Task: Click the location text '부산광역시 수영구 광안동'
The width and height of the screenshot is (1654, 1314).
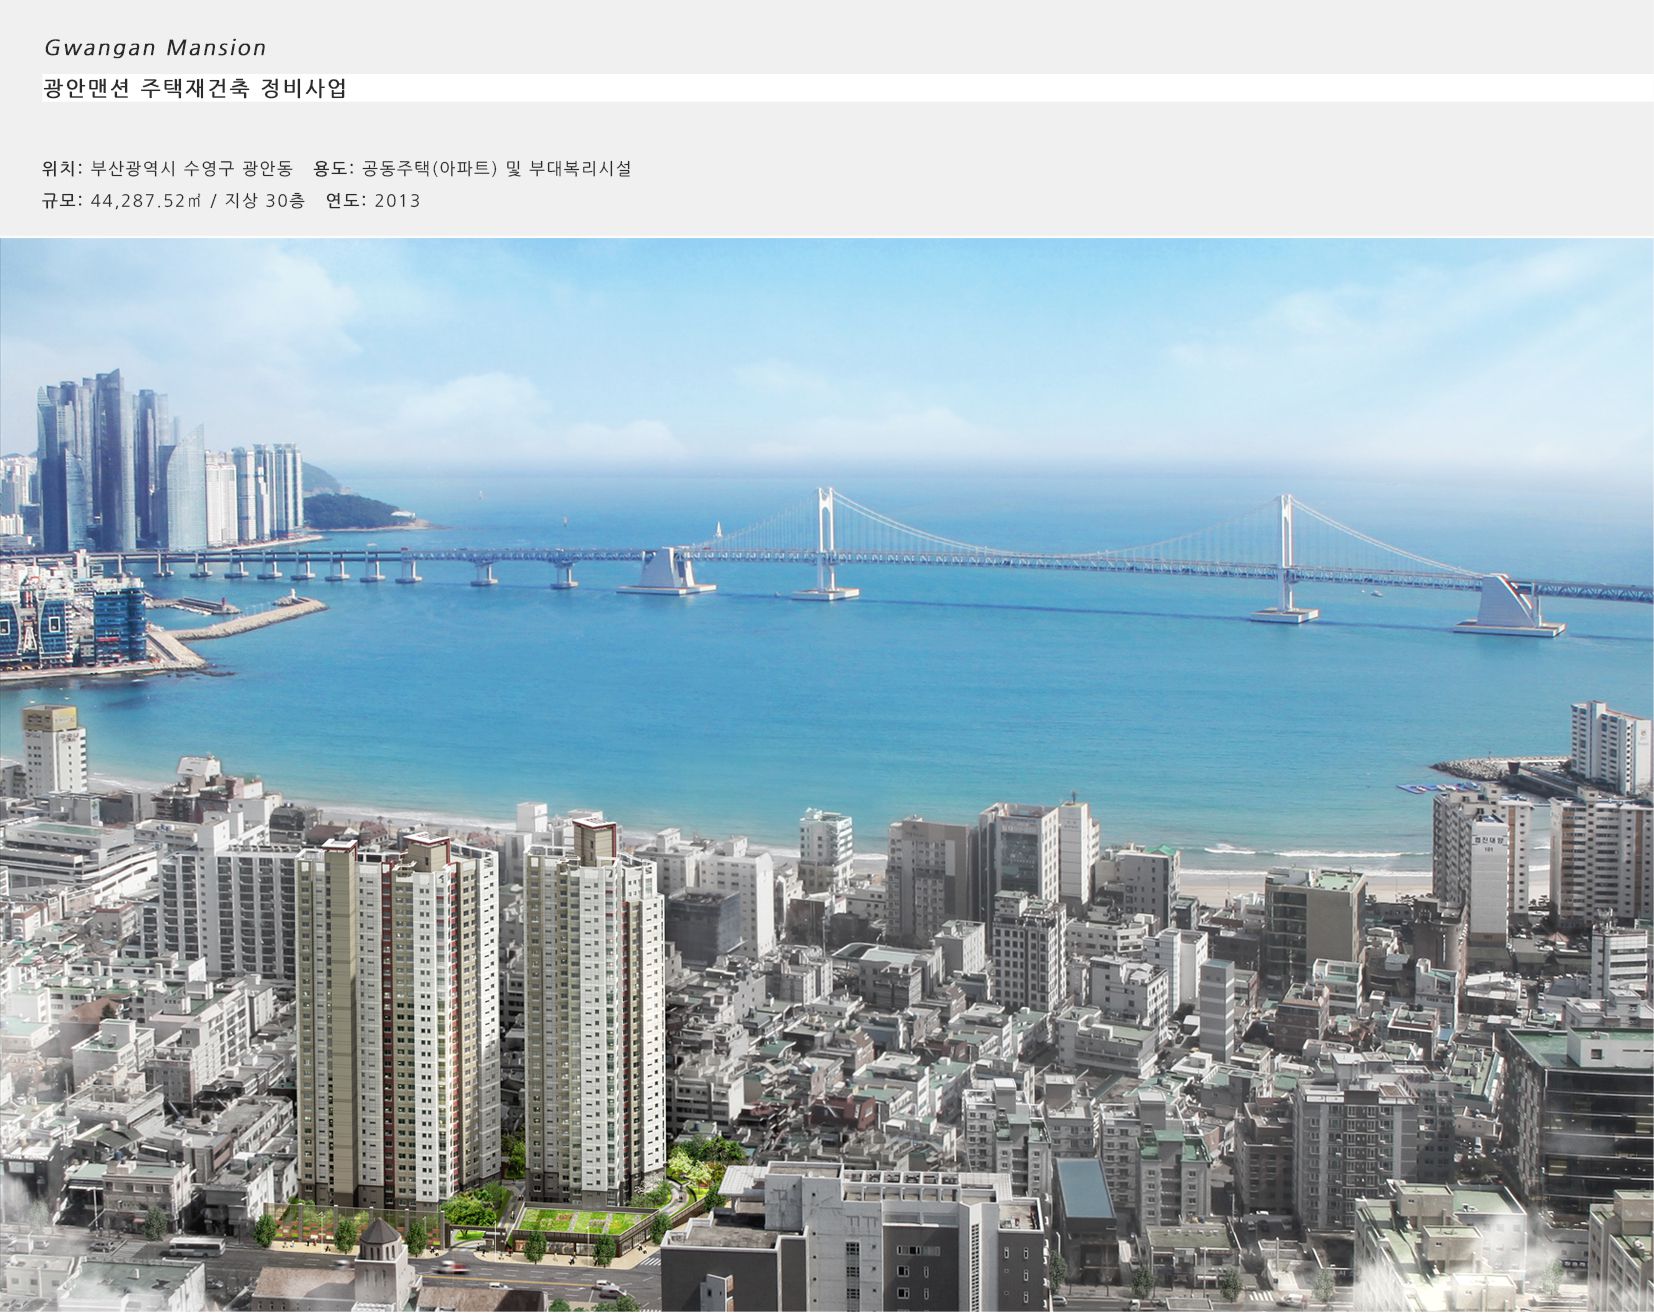Action: click(192, 169)
